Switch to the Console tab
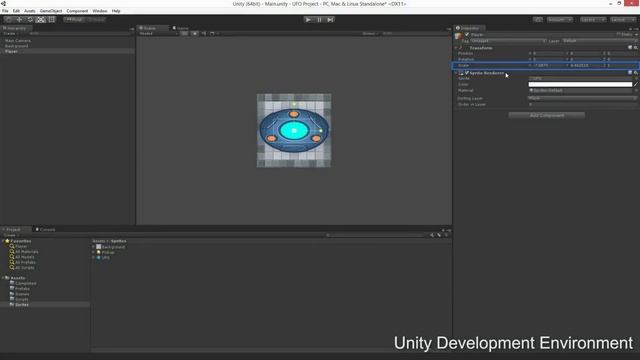Image resolution: width=640 pixels, height=360 pixels. click(x=46, y=229)
